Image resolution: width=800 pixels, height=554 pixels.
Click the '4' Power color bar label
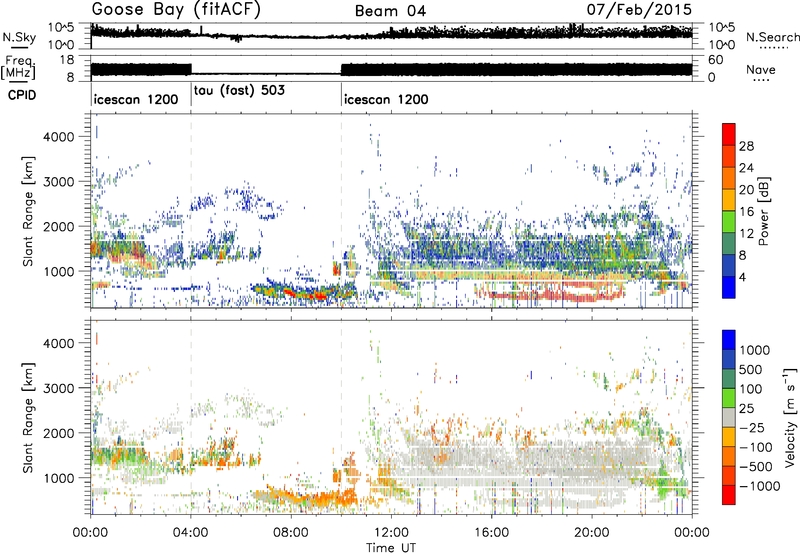coord(742,277)
